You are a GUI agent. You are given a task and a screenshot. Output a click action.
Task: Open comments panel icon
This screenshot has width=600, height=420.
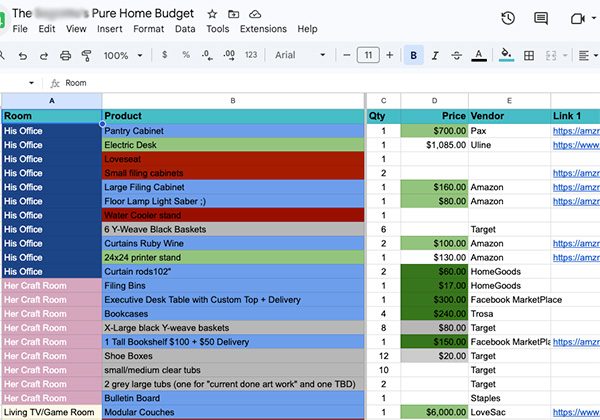click(541, 18)
